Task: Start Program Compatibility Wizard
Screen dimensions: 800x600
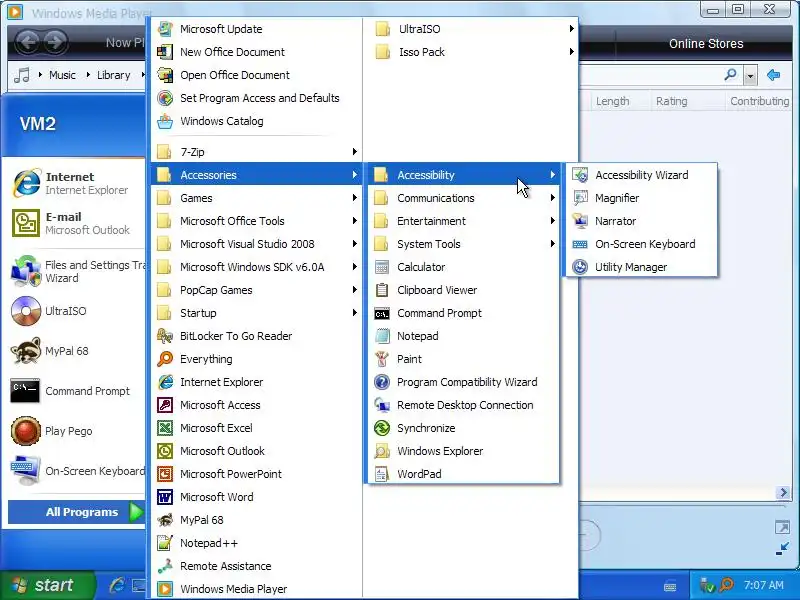Action: pyautogui.click(x=463, y=382)
